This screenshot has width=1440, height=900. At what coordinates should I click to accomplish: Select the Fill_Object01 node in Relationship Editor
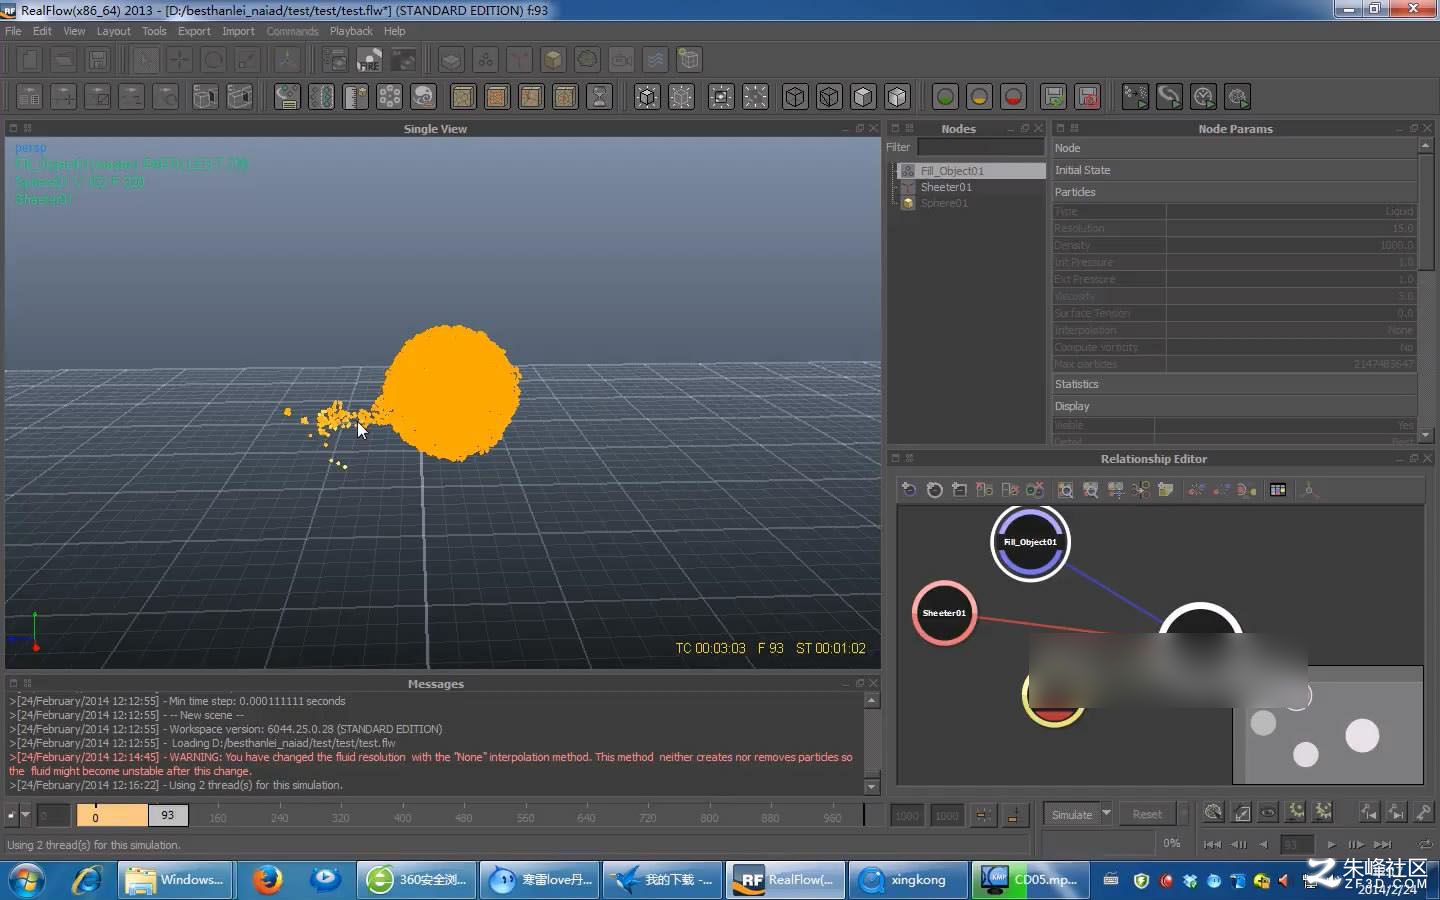(x=1030, y=542)
